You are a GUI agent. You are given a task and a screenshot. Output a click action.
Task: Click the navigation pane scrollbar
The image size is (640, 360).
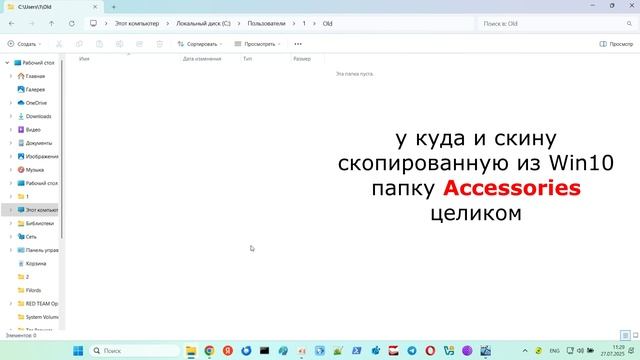pos(62,149)
